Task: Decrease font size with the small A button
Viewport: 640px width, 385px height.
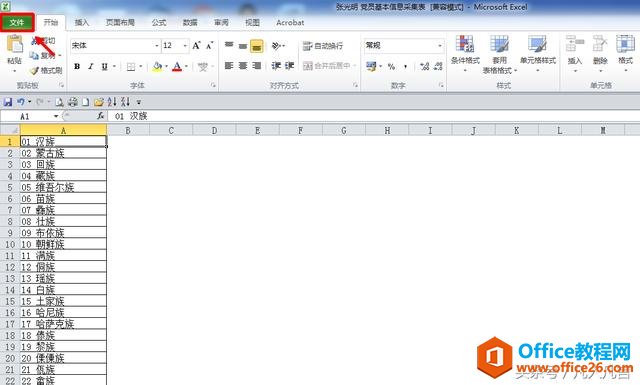Action: pyautogui.click(x=209, y=45)
